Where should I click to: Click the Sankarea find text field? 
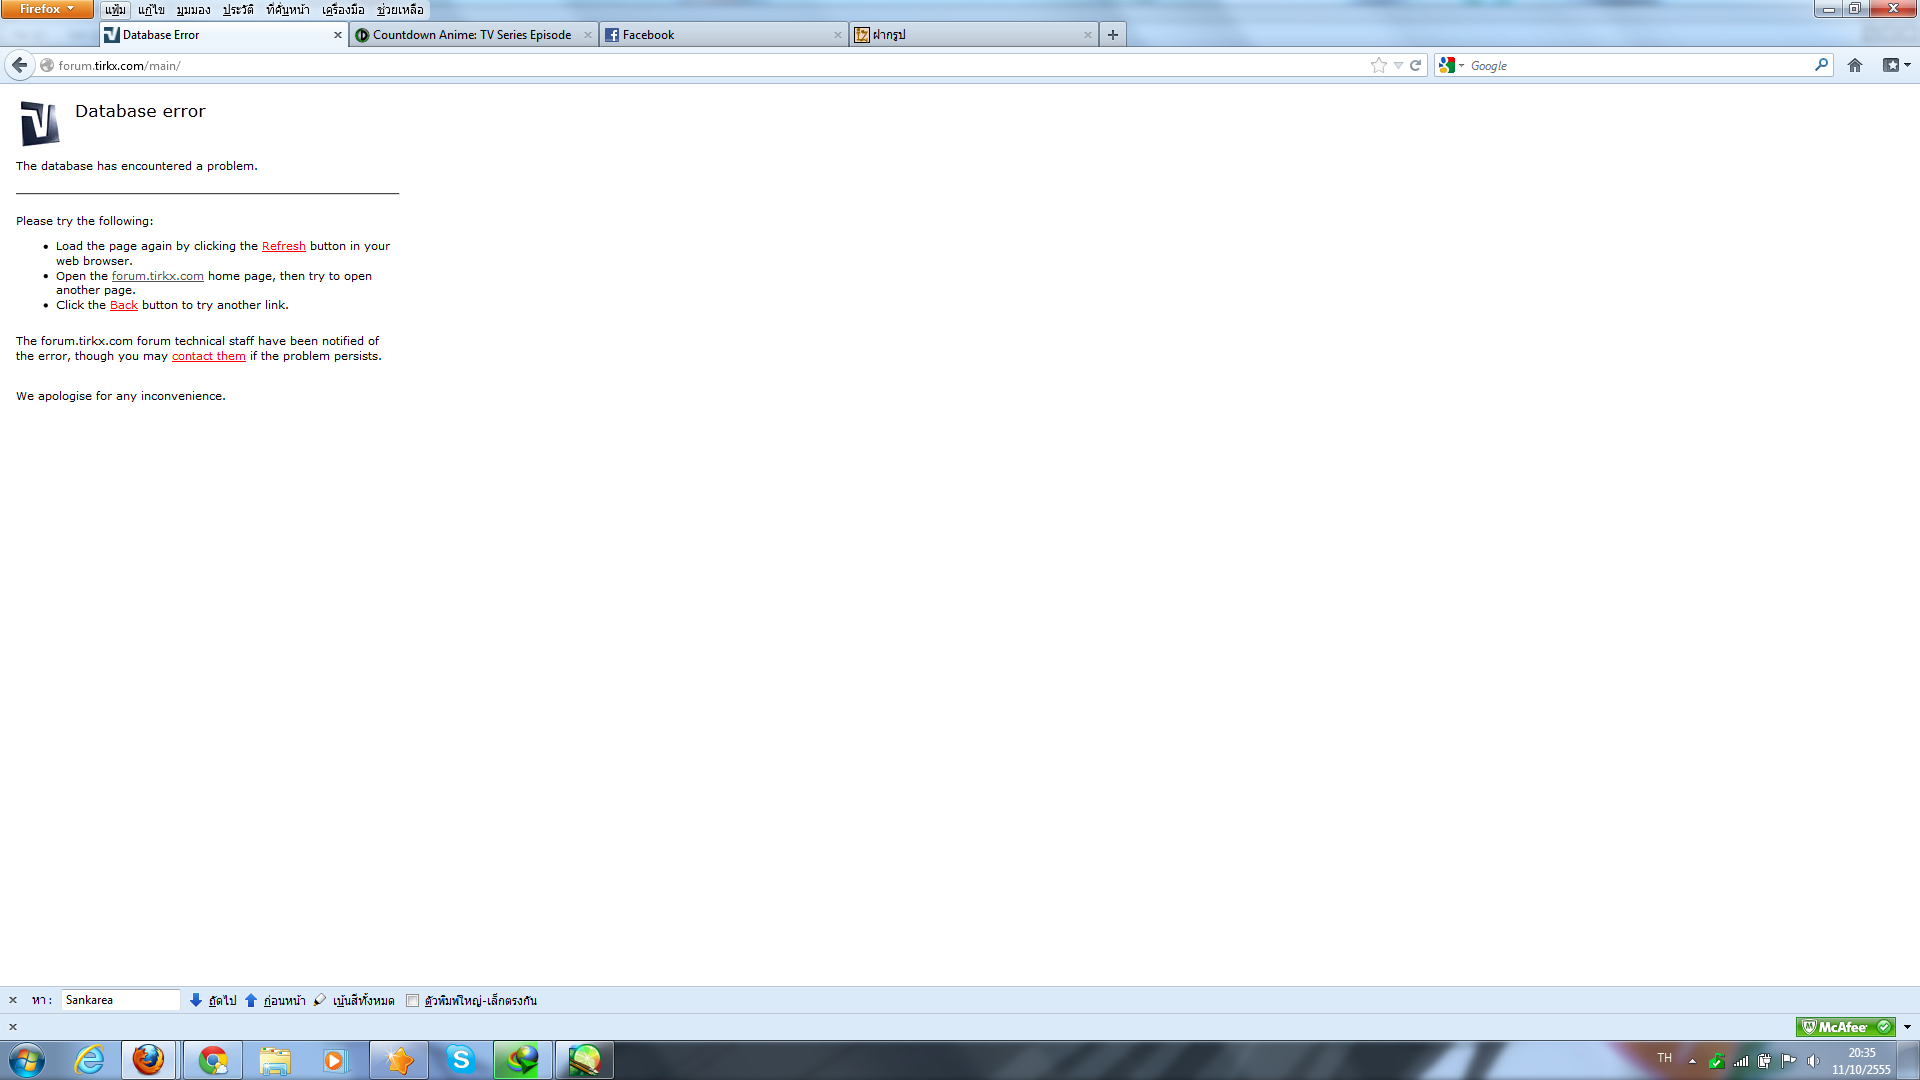coord(120,1000)
